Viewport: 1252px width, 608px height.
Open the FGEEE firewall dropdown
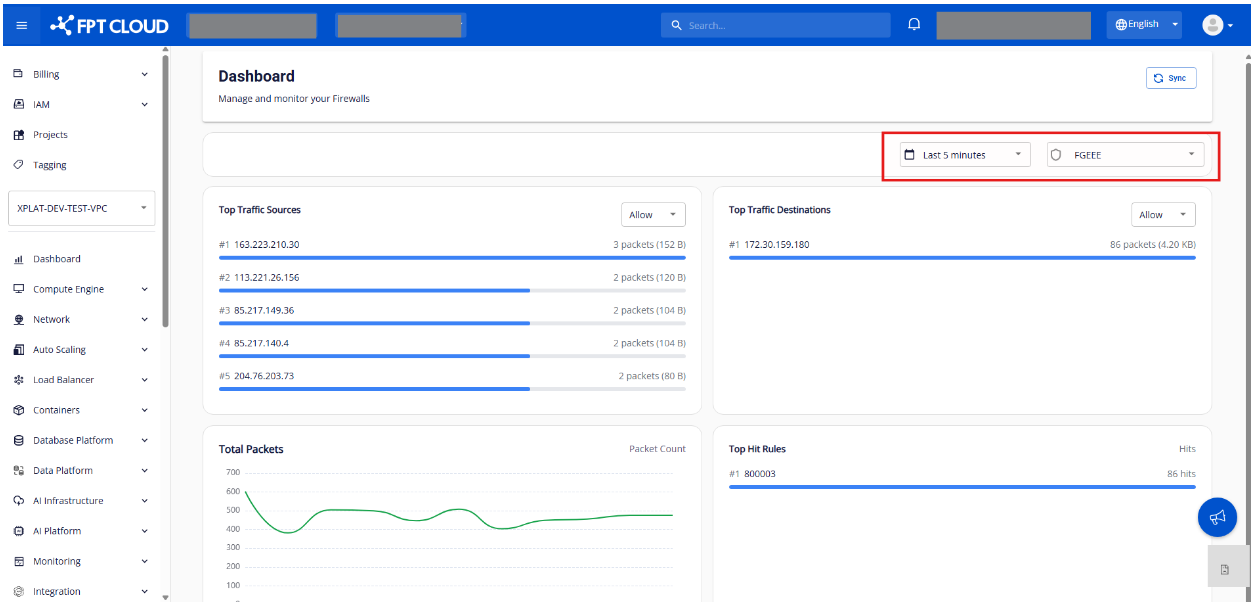point(1124,155)
